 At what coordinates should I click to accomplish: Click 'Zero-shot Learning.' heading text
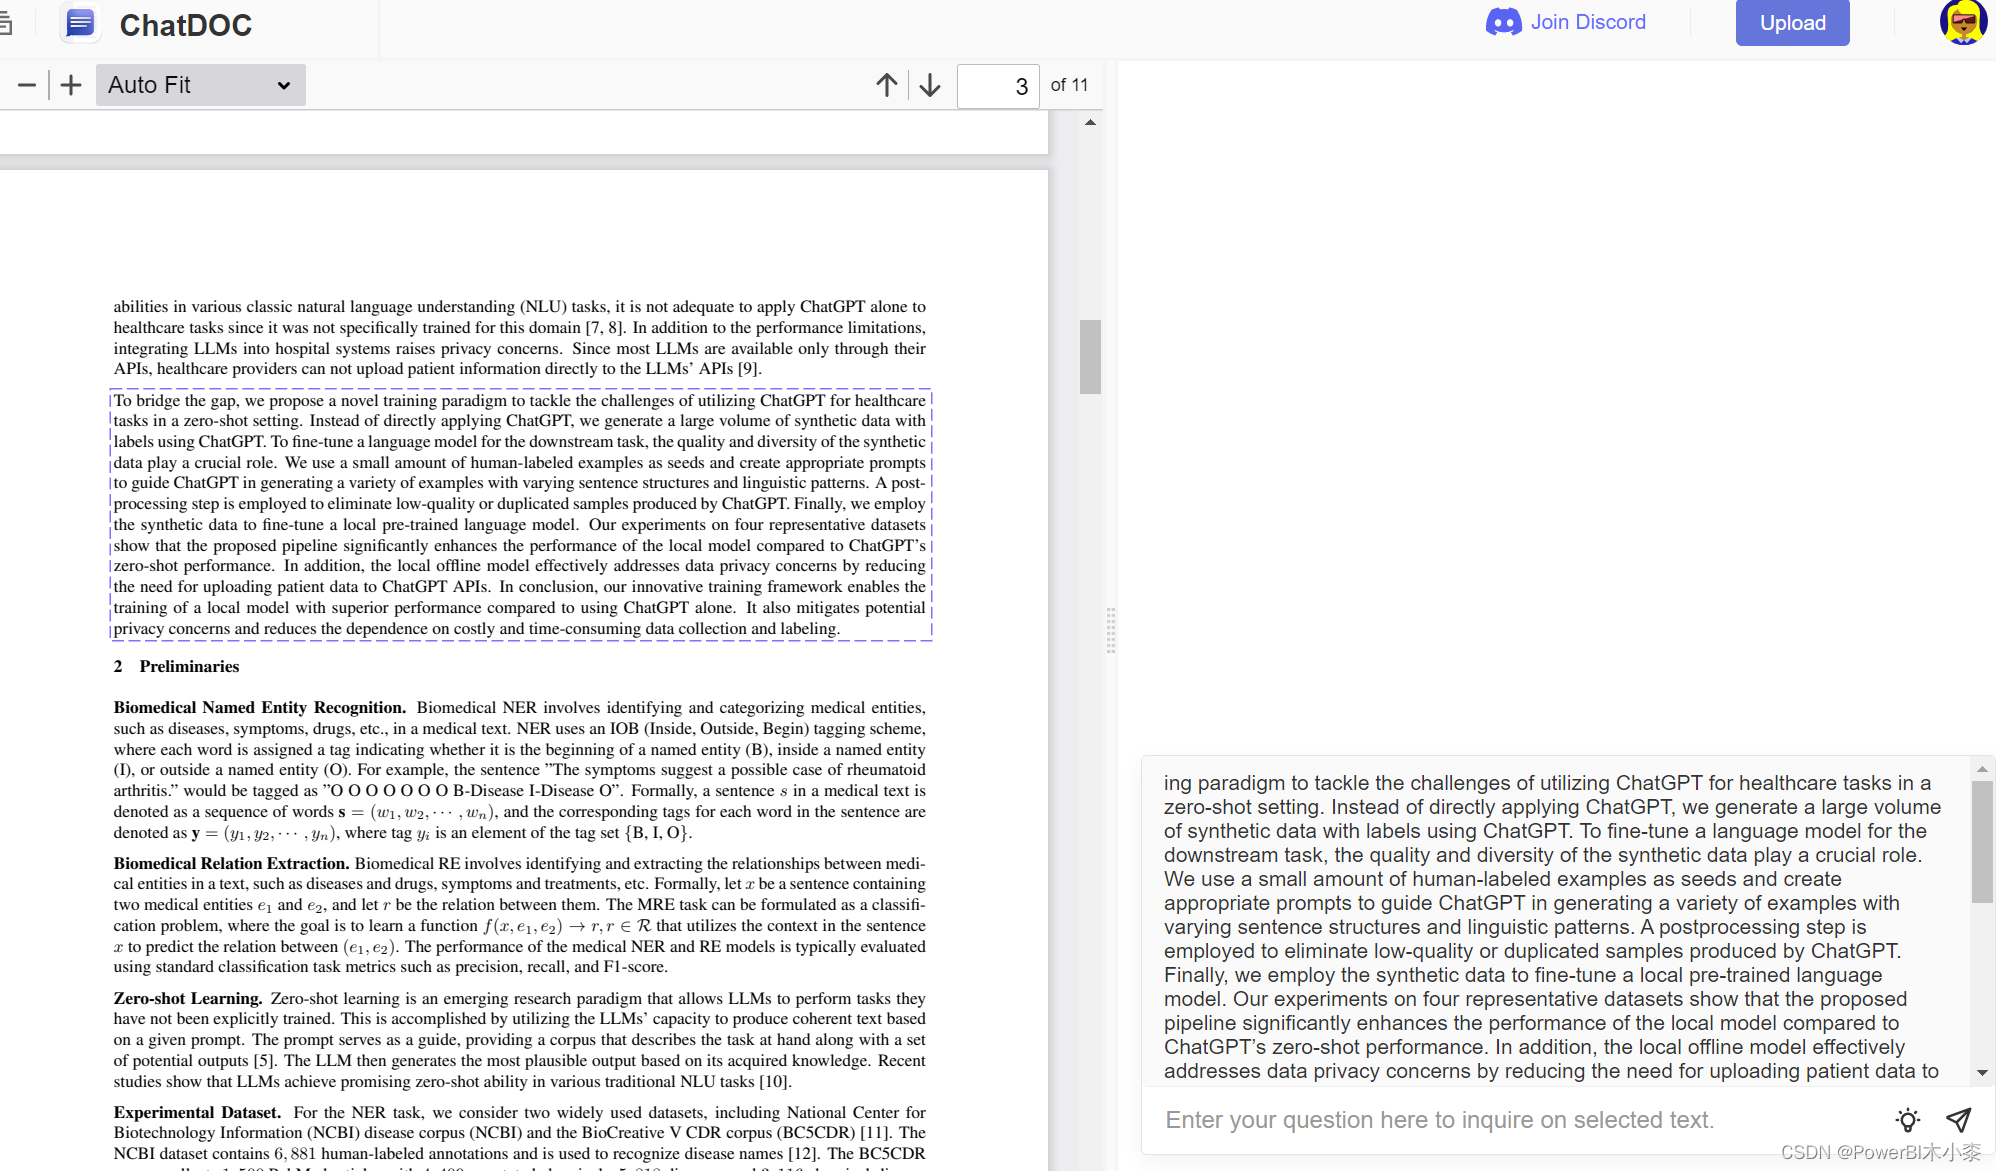pos(188,999)
